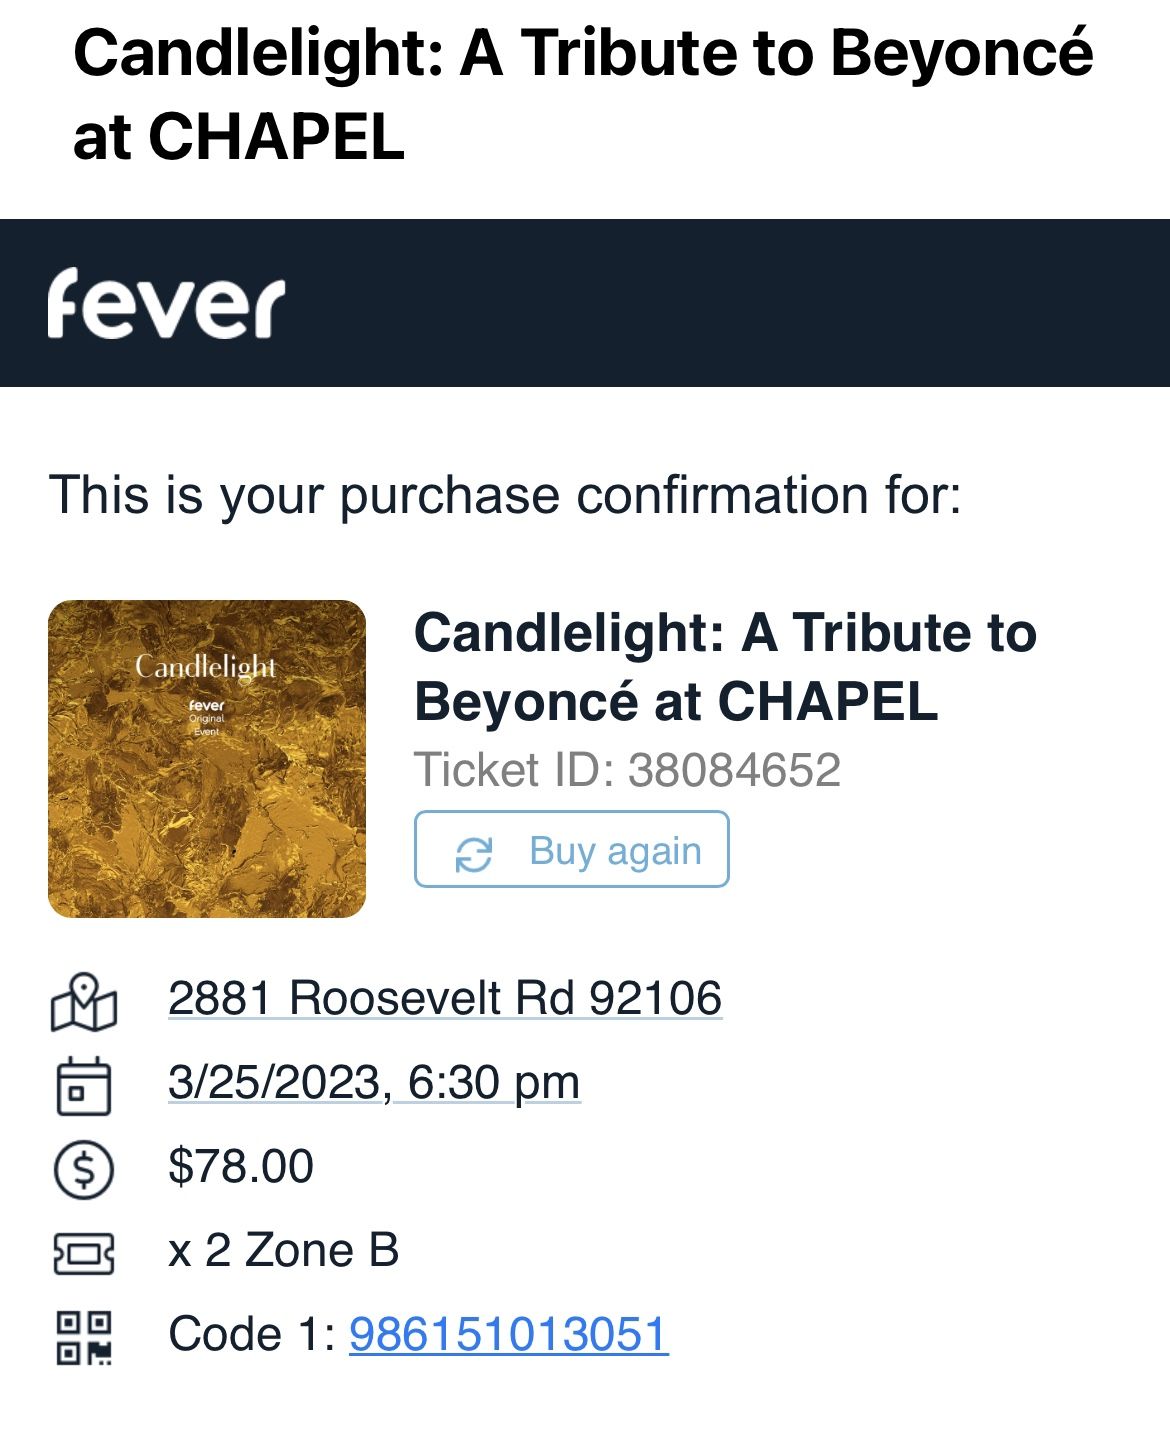Click the bold event title beside the thumbnail
This screenshot has width=1170, height=1446.
(x=724, y=666)
